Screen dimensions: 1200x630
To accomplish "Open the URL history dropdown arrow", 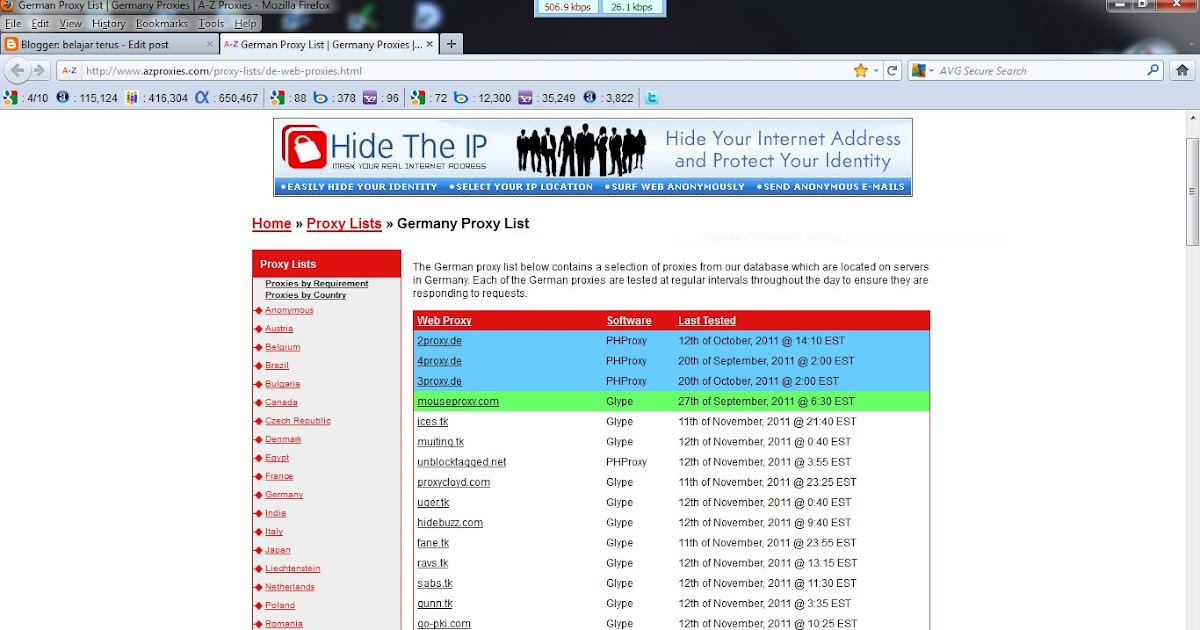I will (877, 71).
